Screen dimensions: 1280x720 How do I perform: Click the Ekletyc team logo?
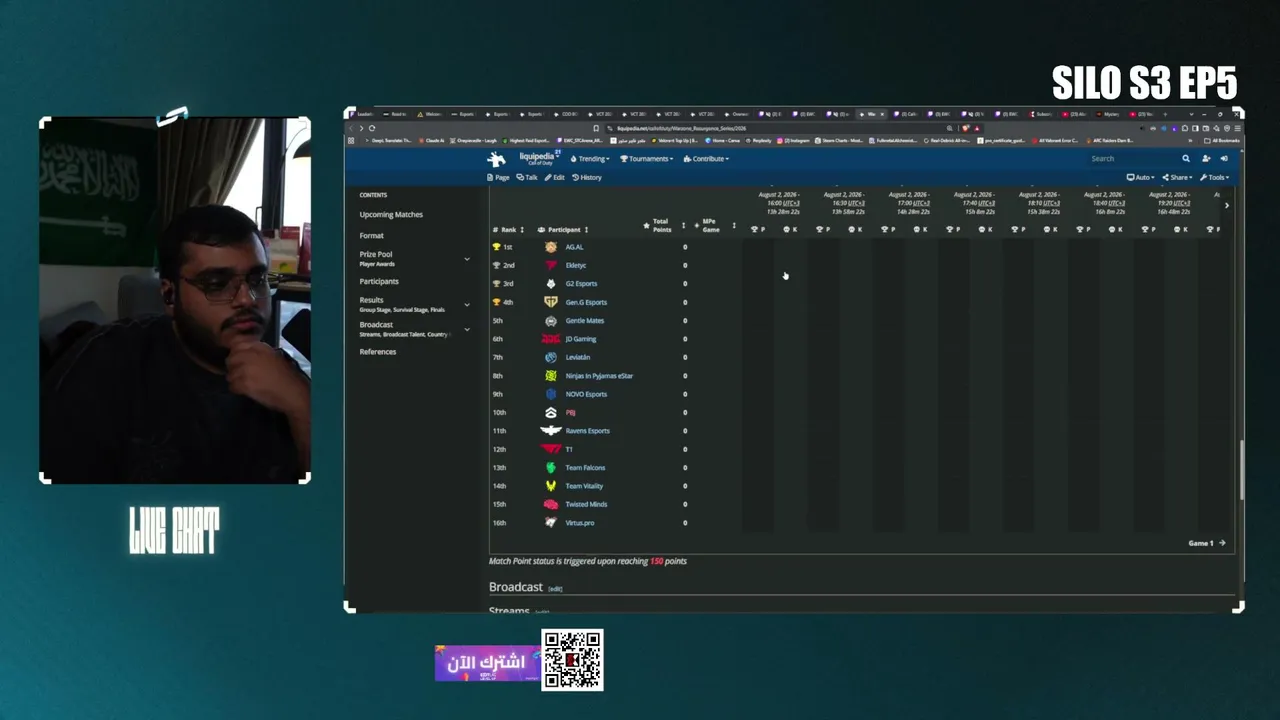click(x=550, y=265)
